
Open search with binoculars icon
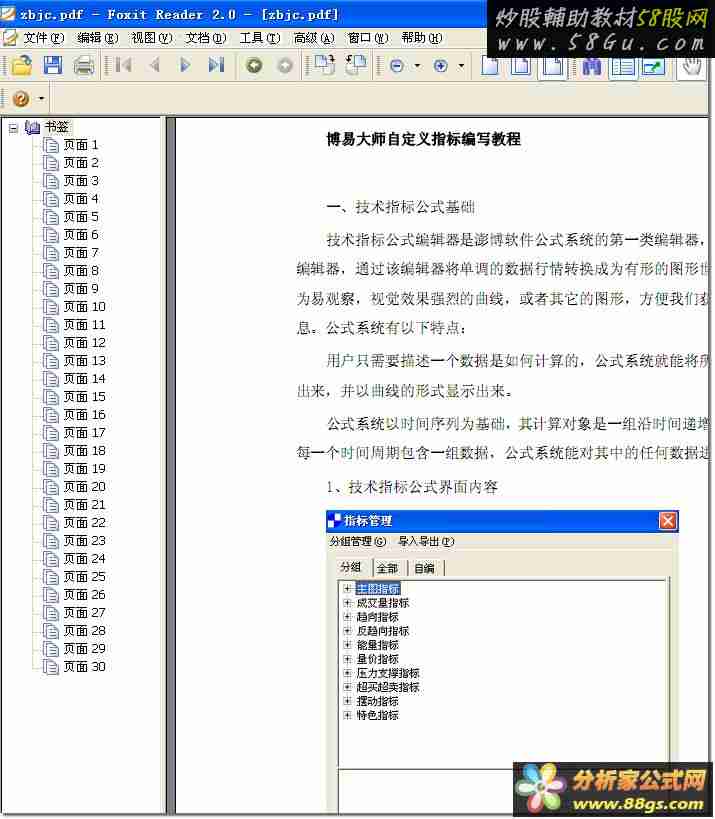tap(592, 67)
